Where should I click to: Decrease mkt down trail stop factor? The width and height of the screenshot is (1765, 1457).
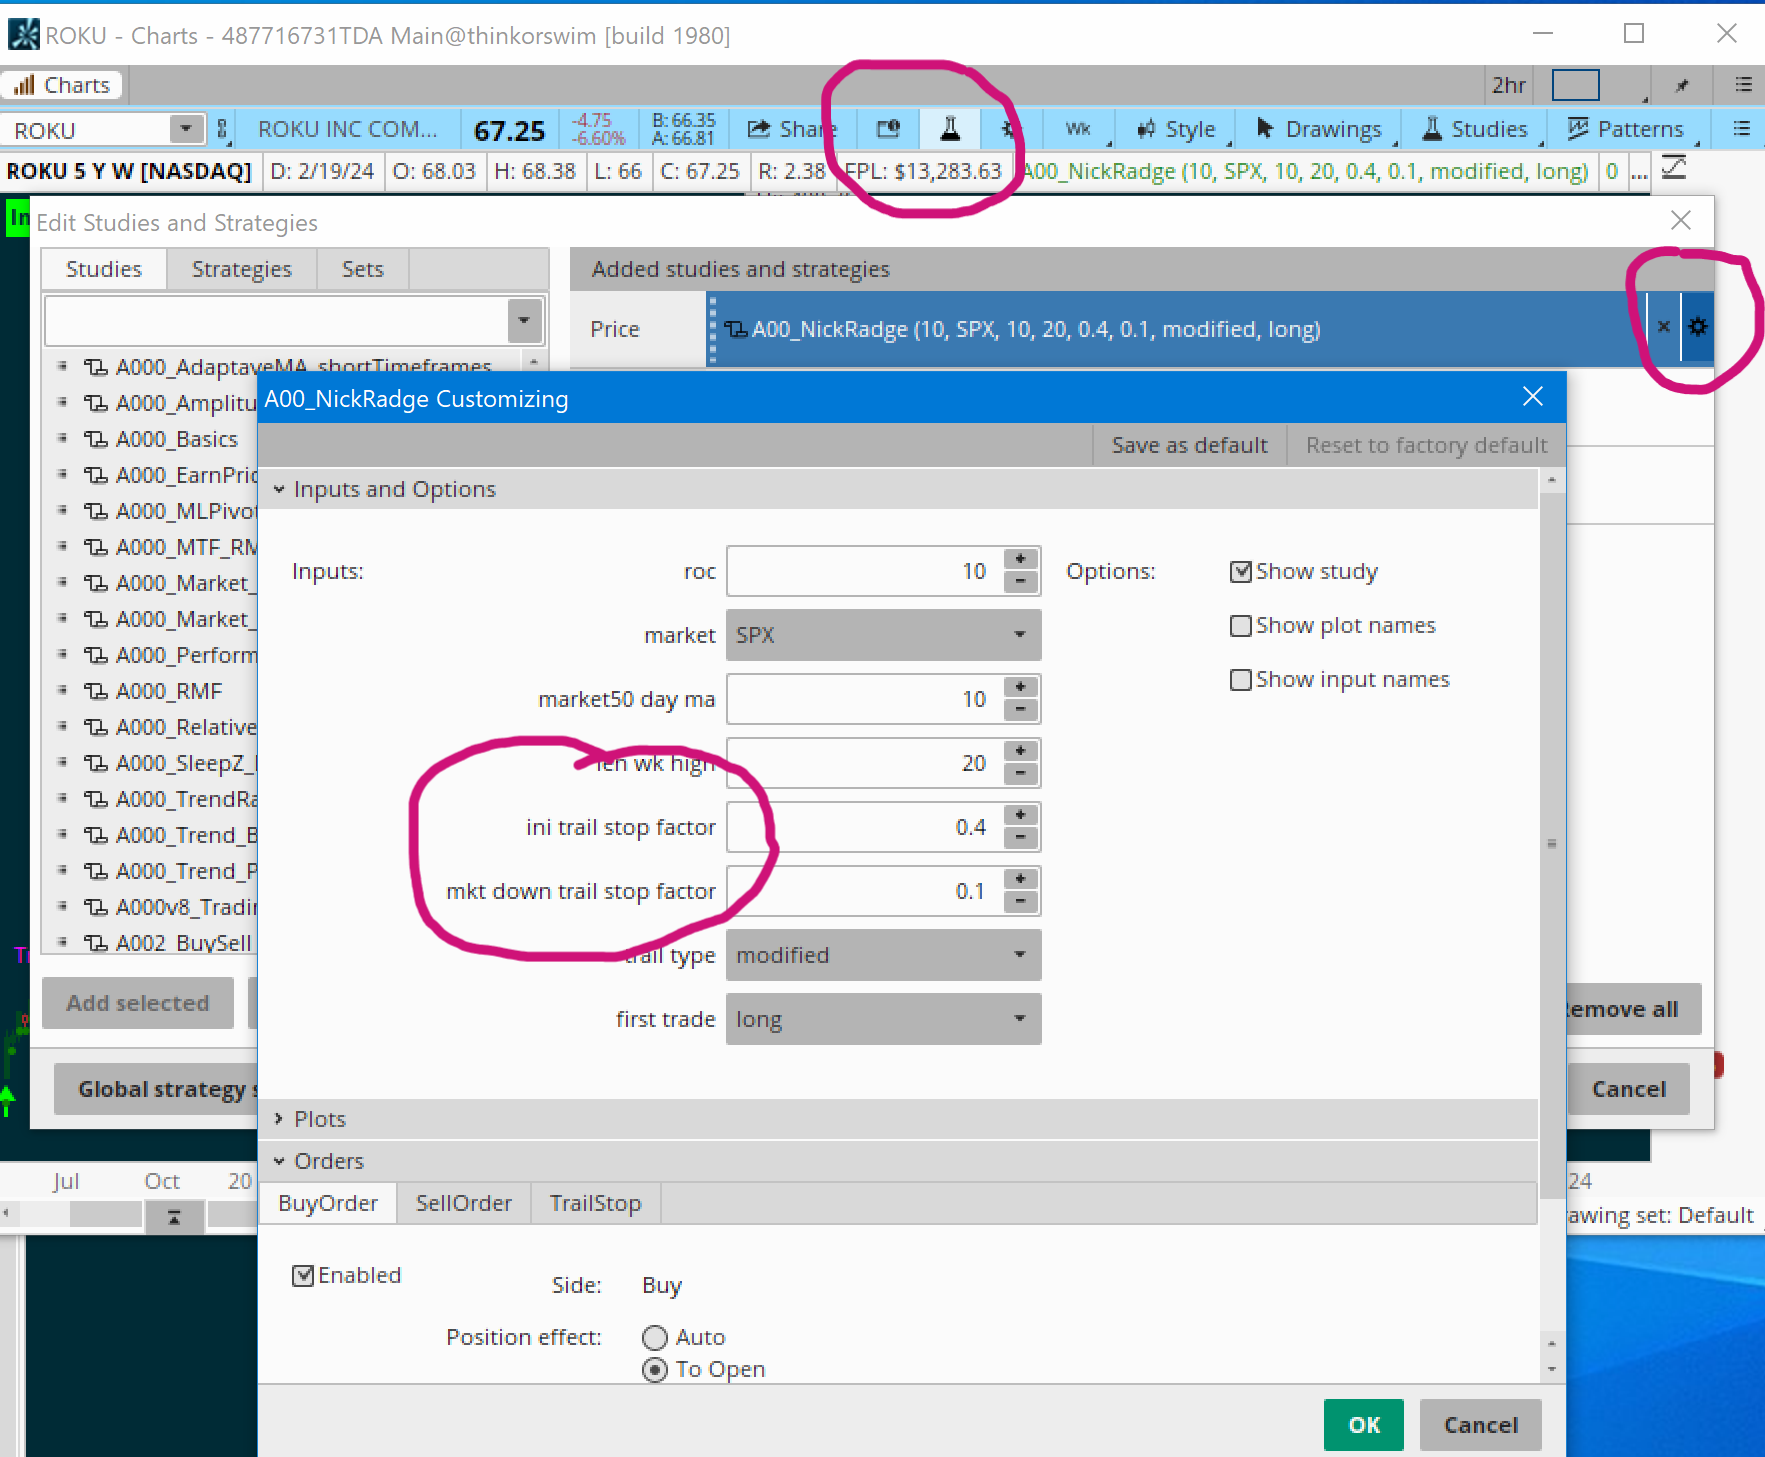(1021, 902)
